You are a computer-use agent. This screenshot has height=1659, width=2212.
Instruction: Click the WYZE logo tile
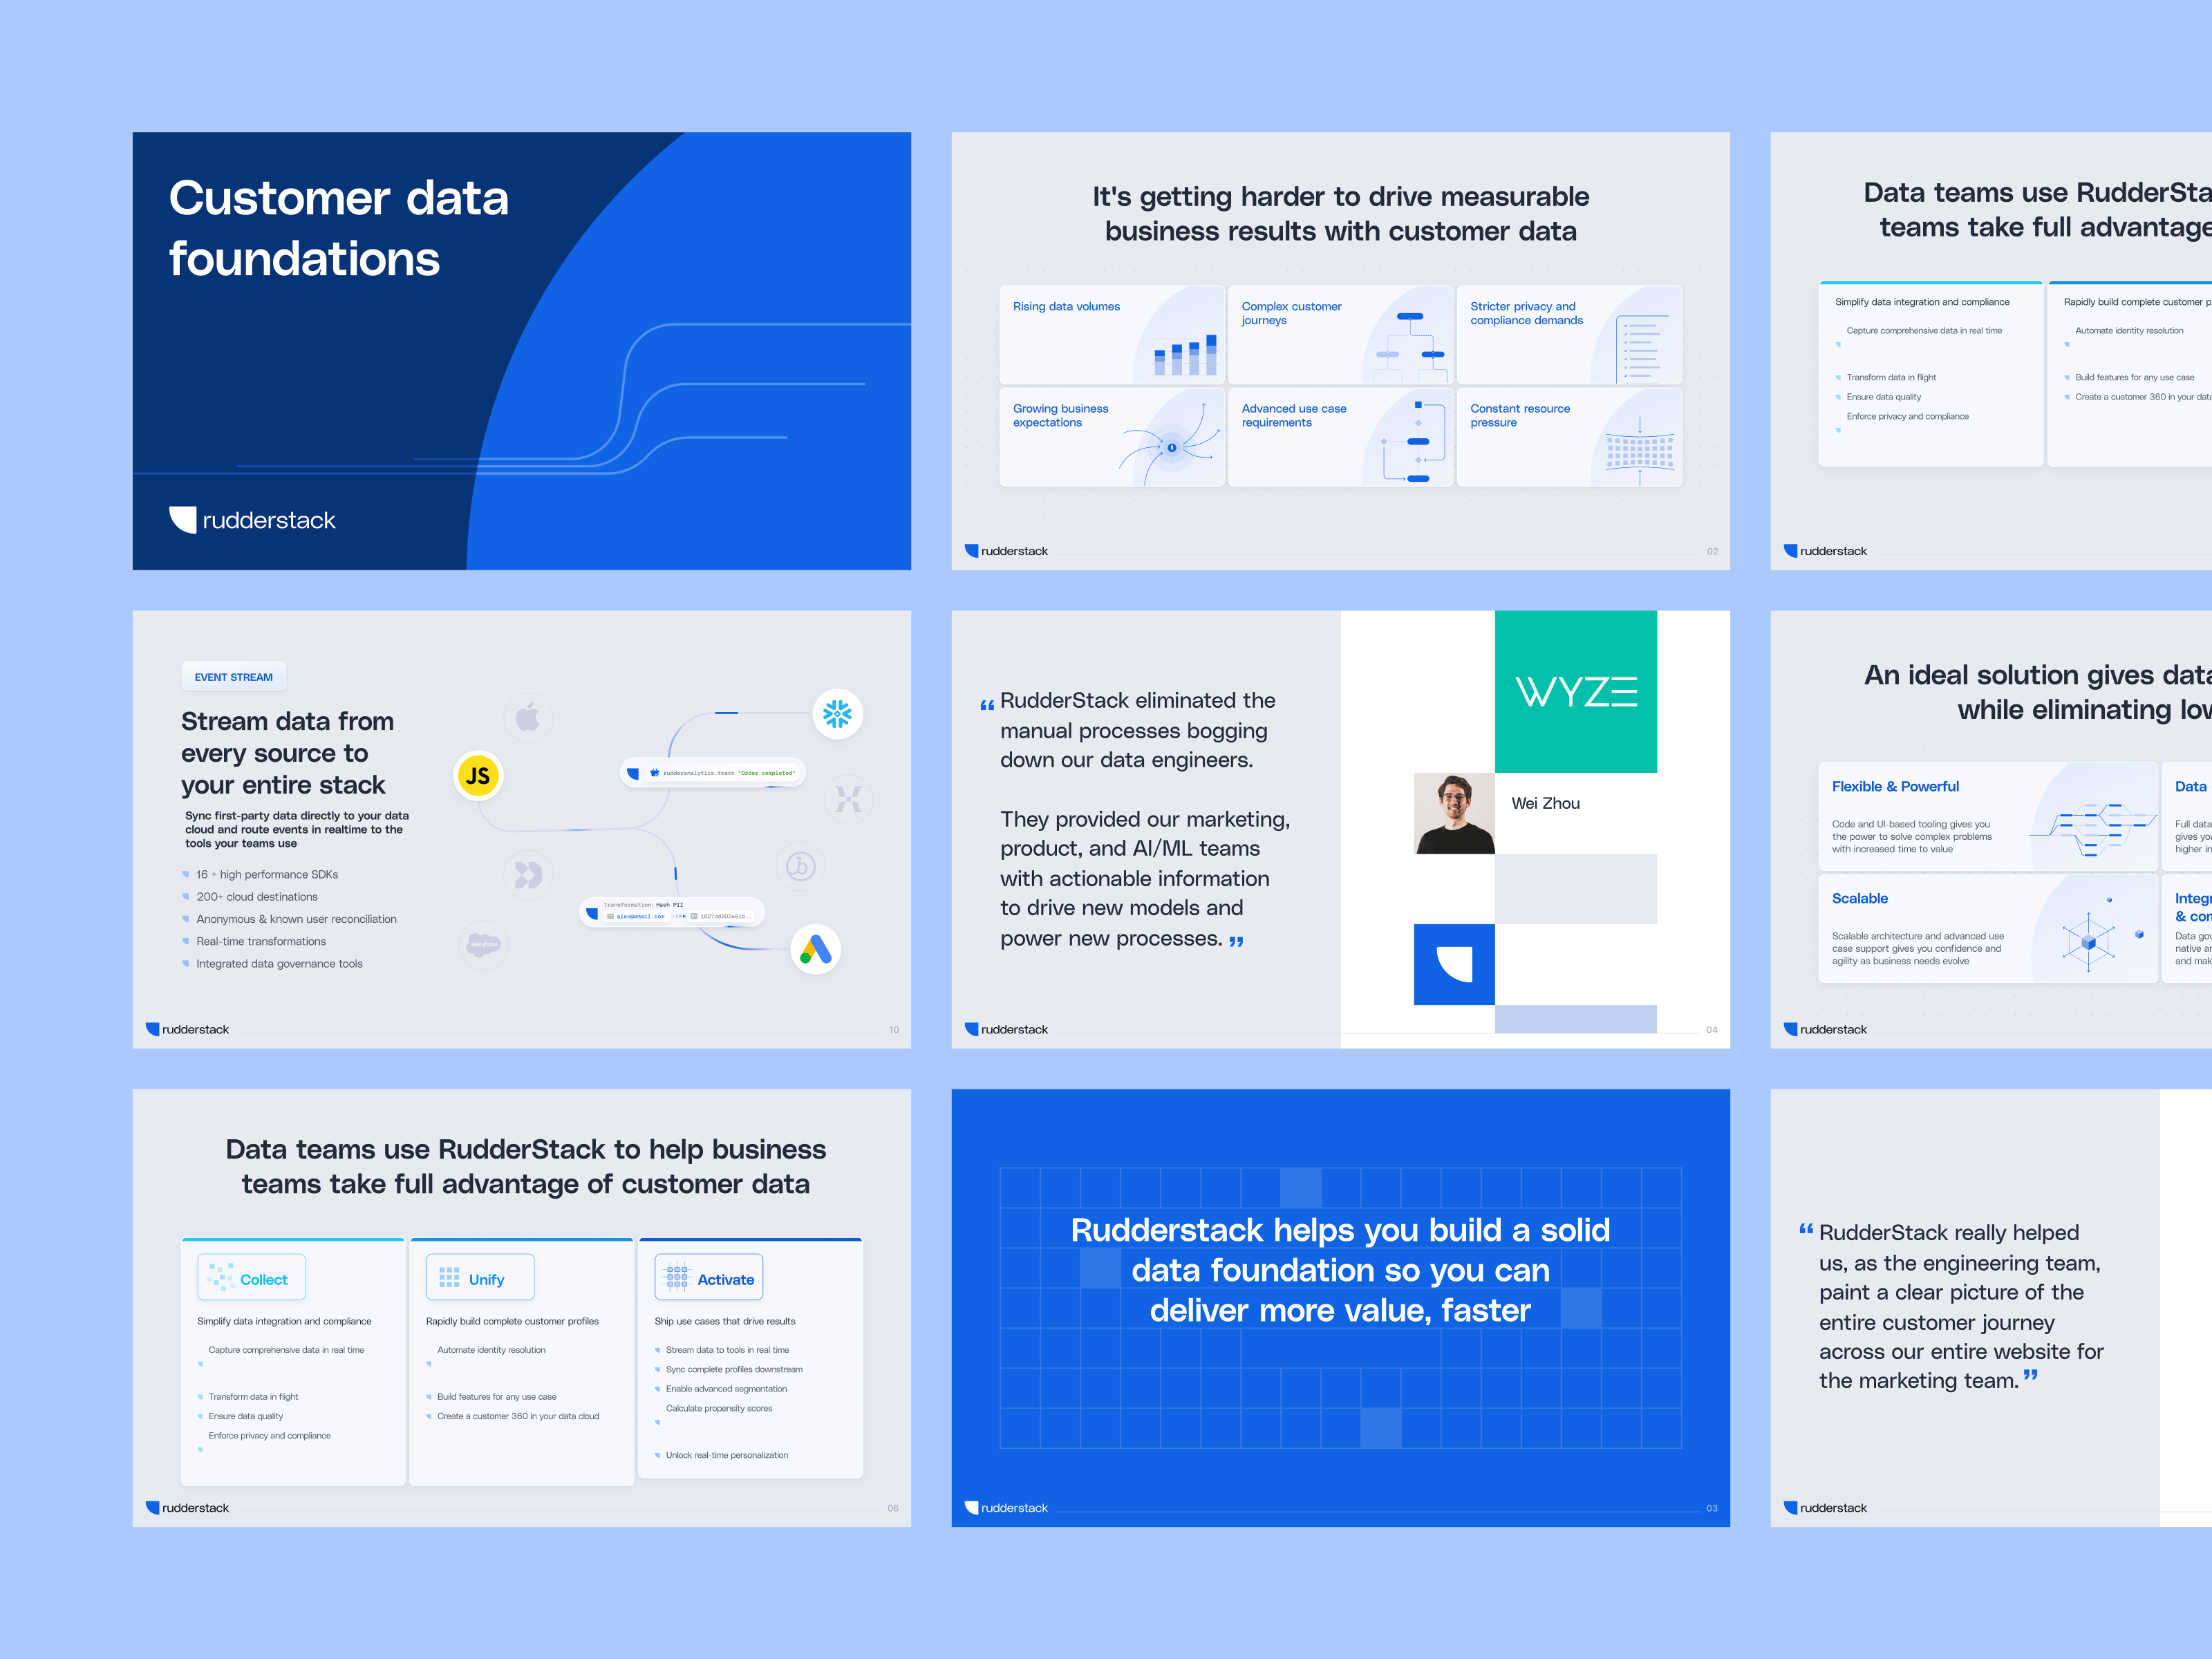(x=1575, y=691)
